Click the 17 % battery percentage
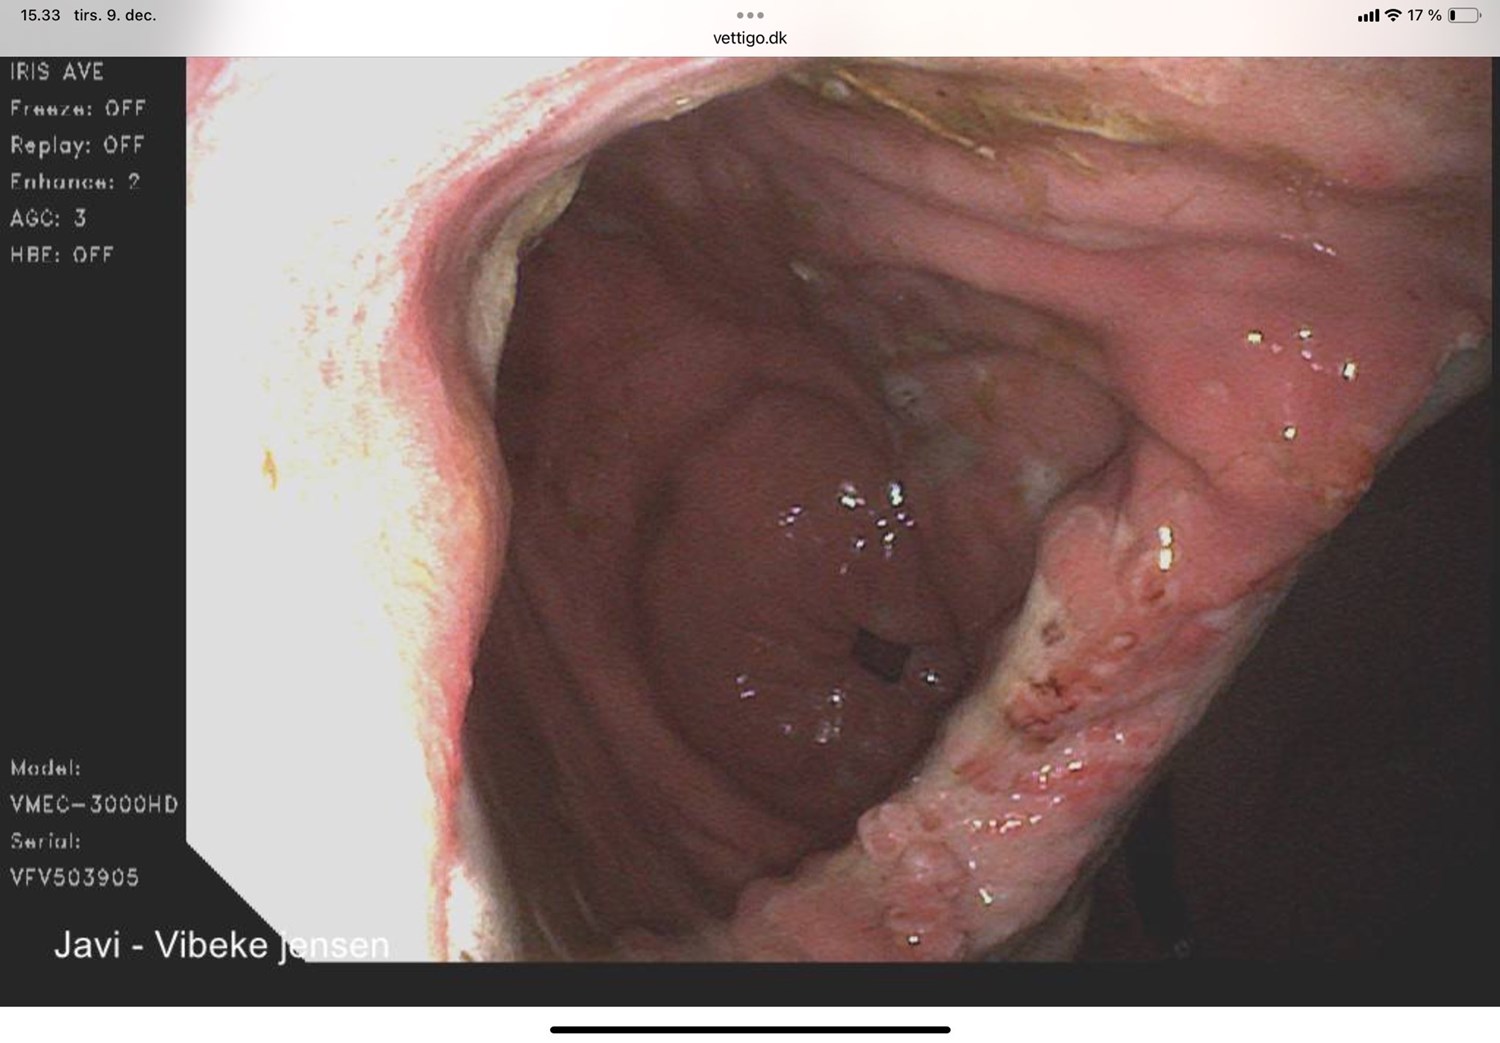 [x=1424, y=15]
